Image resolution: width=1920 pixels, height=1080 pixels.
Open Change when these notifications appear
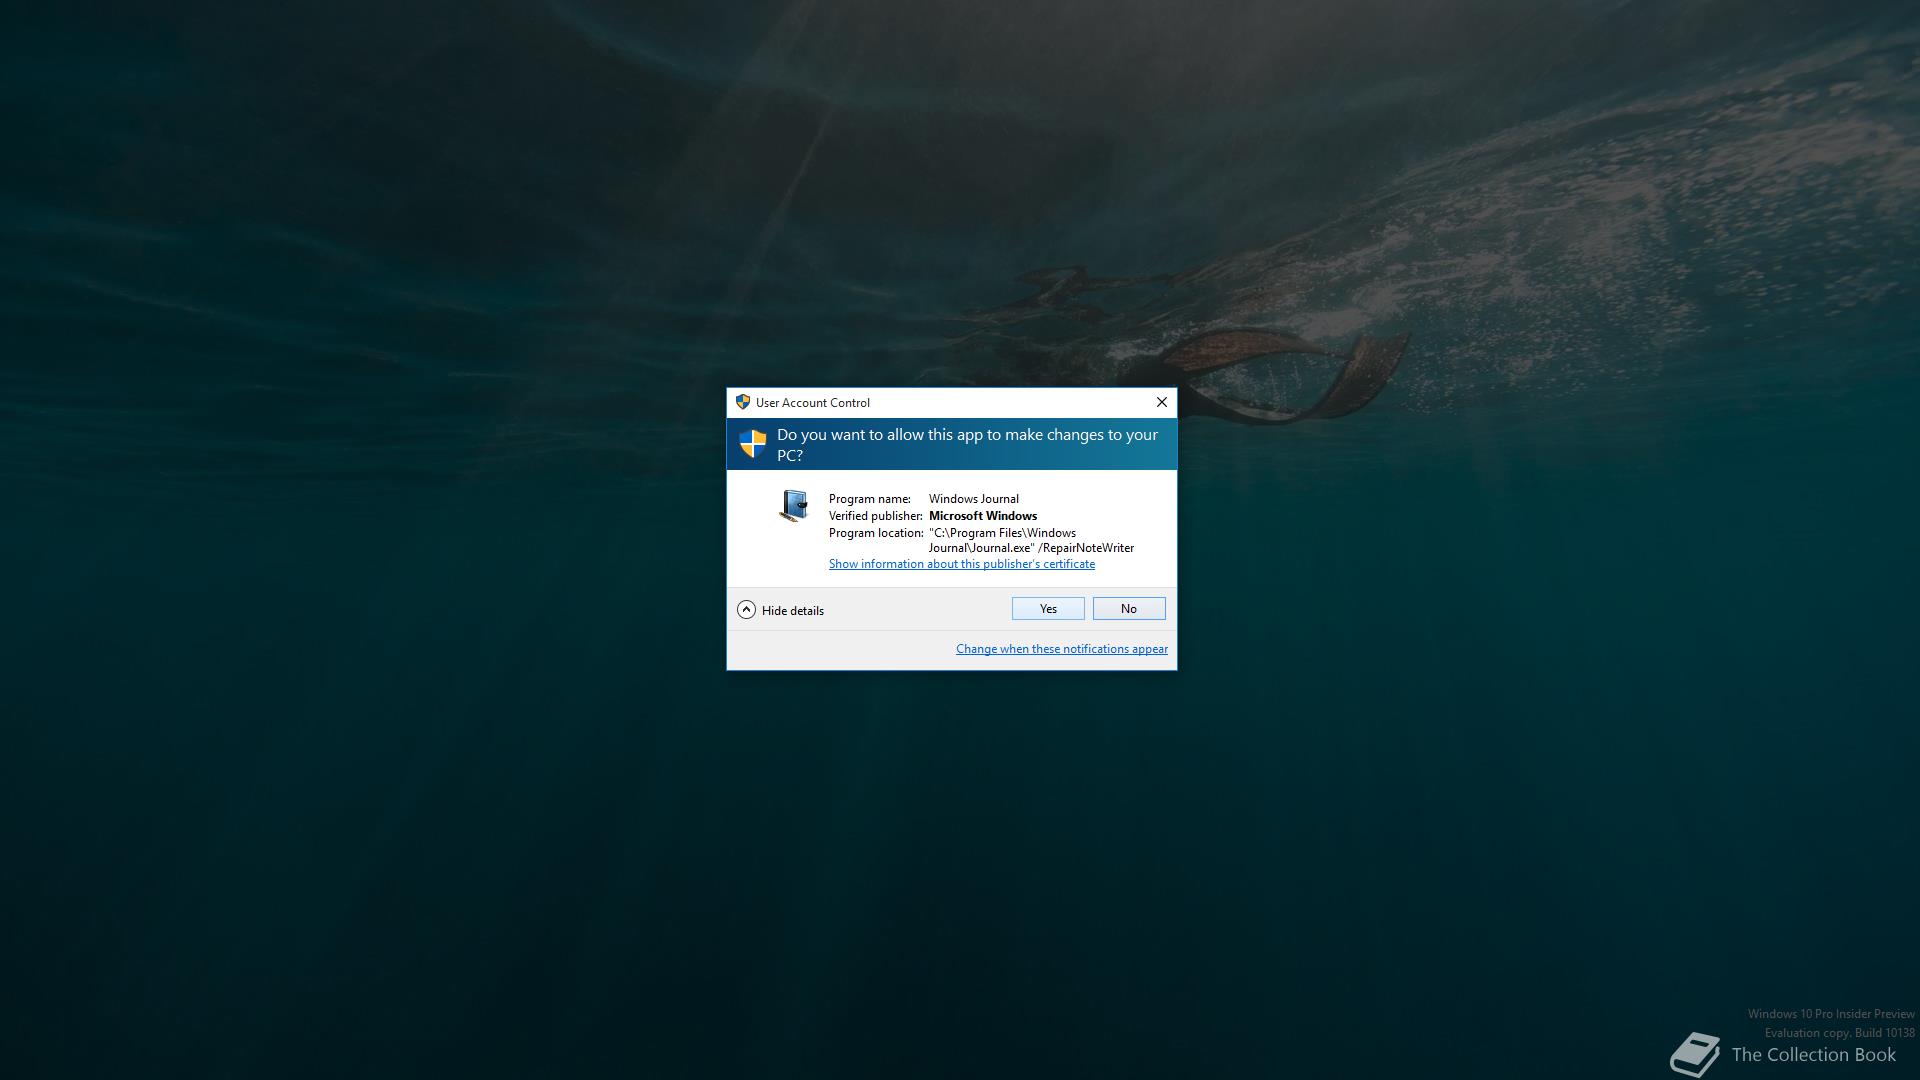[x=1062, y=649]
